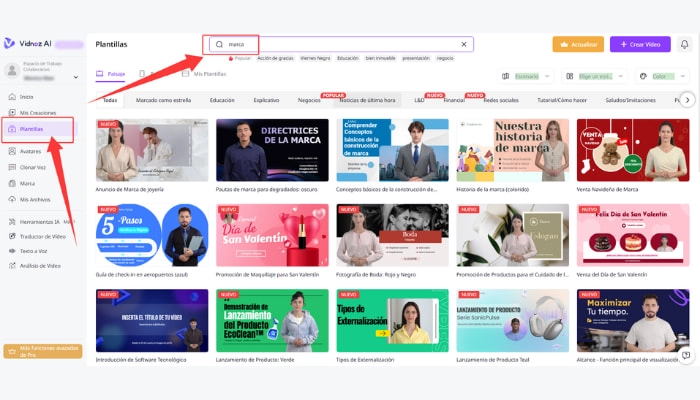Screen dimensions: 700x400
Task: Open the Elige un estilo dropdown
Action: point(594,76)
